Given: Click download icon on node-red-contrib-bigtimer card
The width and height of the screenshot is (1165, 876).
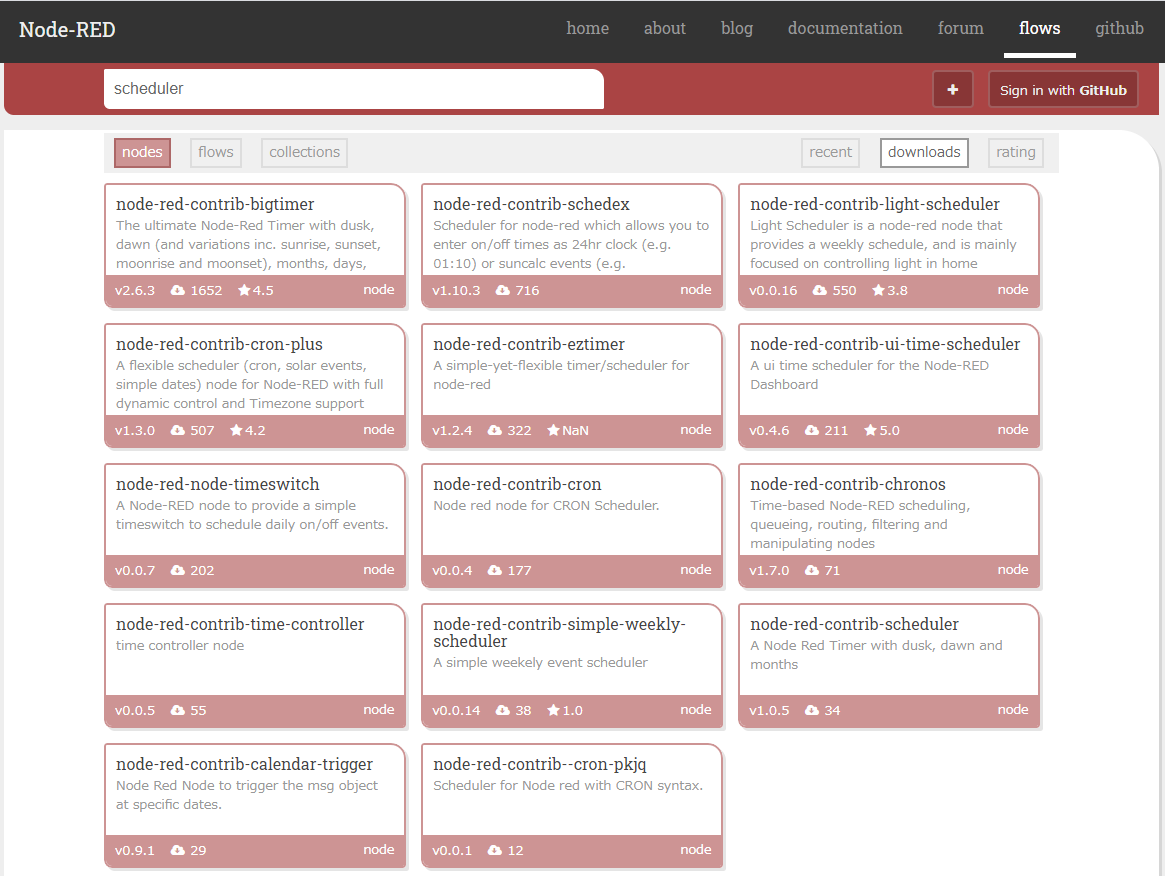Looking at the screenshot, I should click(178, 291).
